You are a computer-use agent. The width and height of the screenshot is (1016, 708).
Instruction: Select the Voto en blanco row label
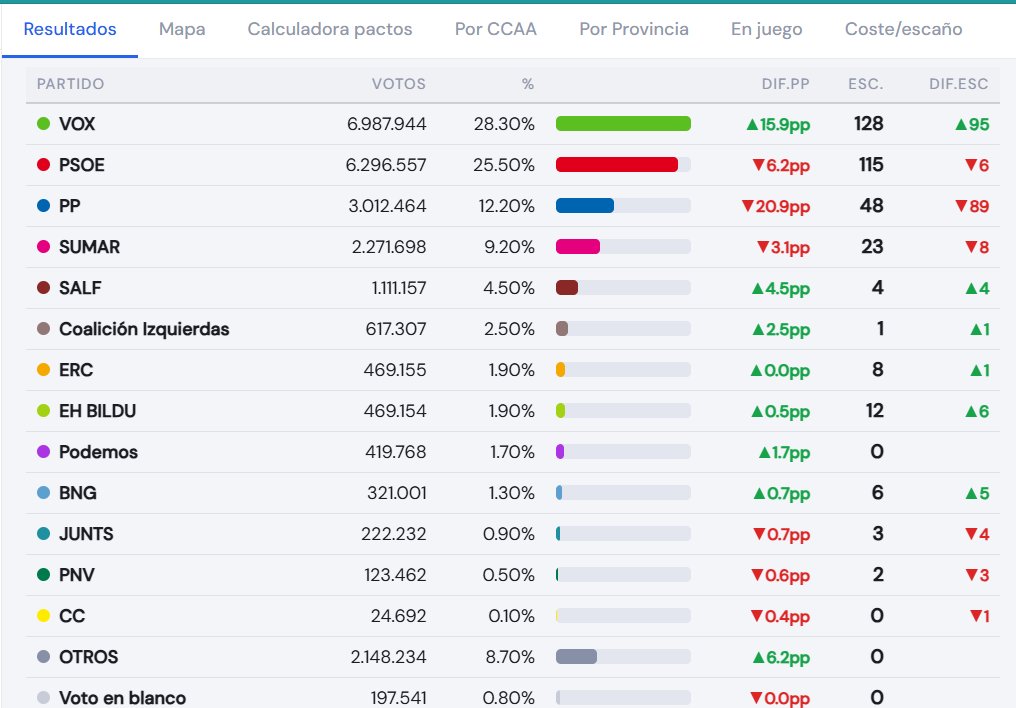pos(122,698)
